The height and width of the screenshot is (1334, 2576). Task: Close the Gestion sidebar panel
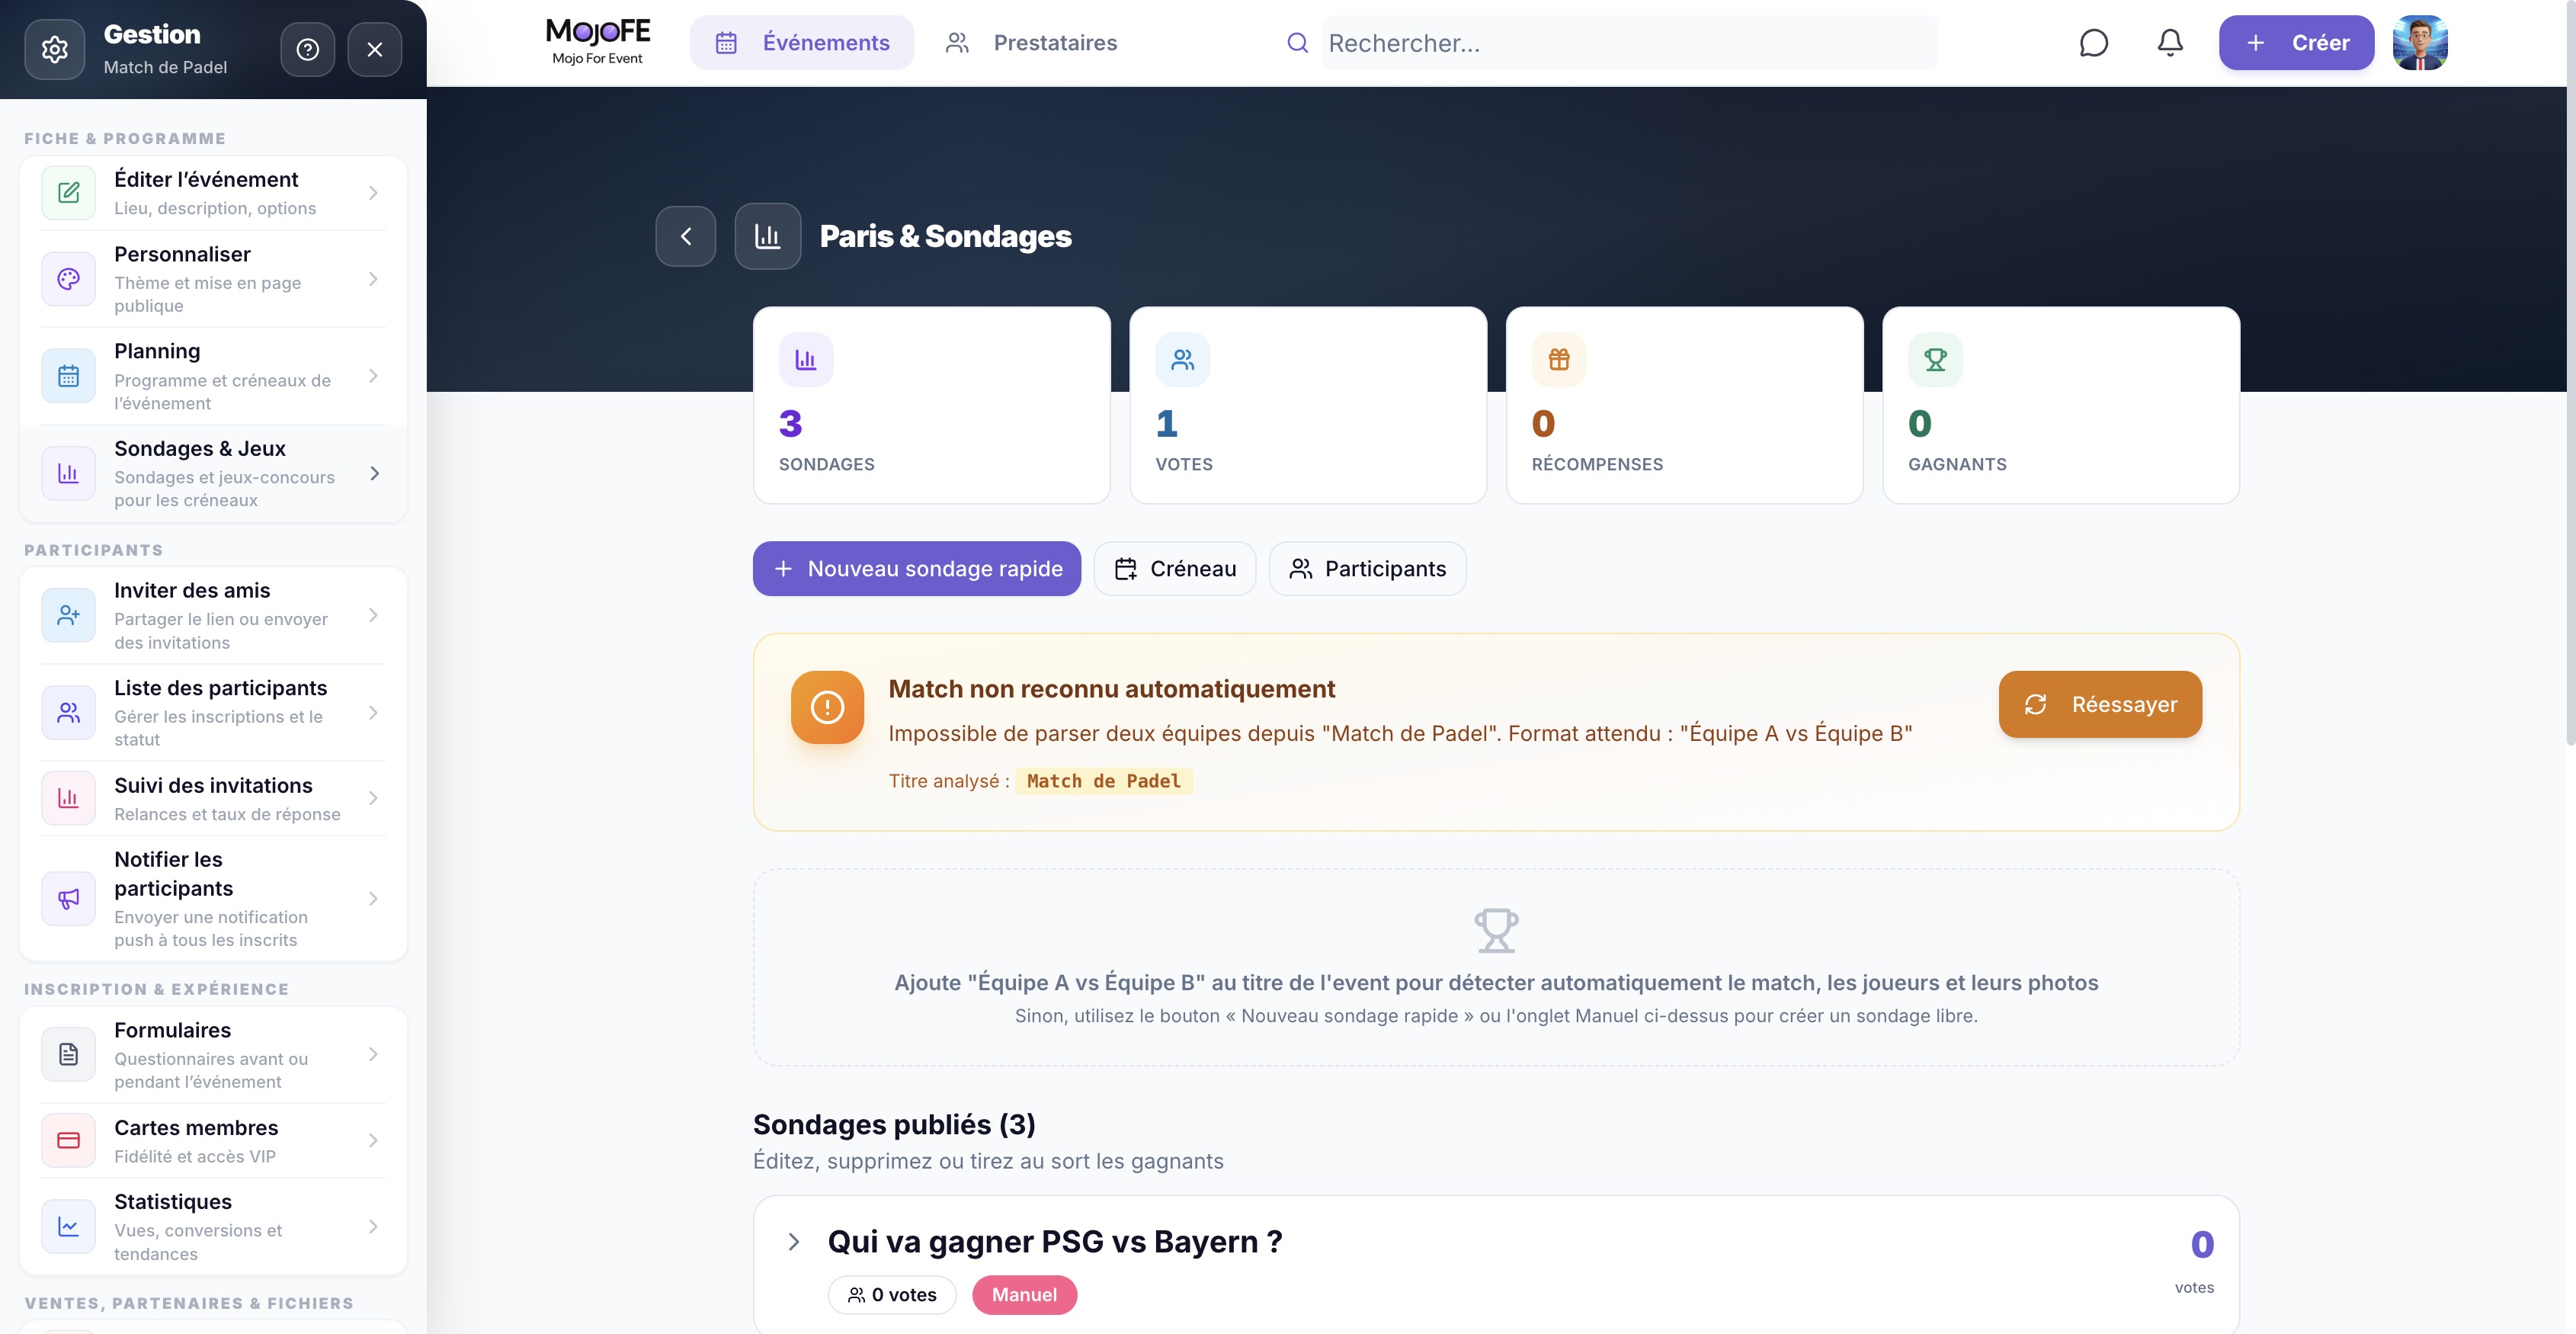(375, 49)
